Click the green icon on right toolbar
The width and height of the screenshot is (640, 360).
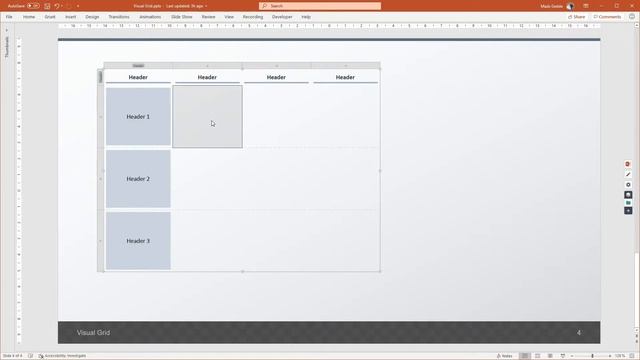pyautogui.click(x=628, y=202)
